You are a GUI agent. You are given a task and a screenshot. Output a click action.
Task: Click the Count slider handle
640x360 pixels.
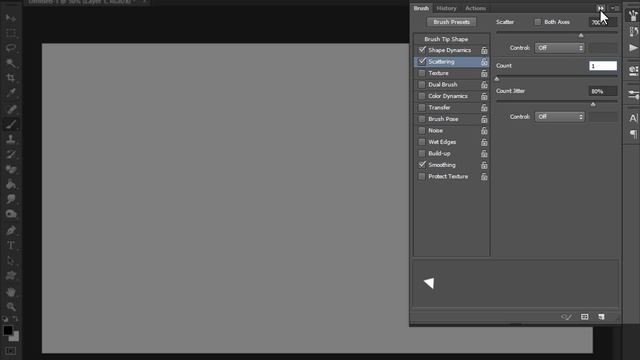click(x=497, y=79)
